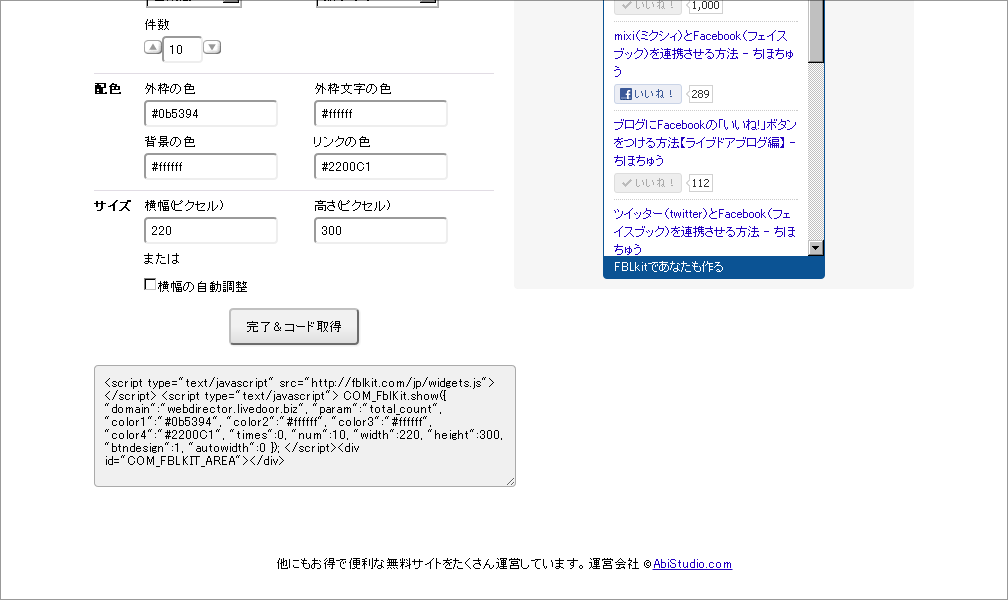This screenshot has height=600, width=1008.
Task: Click the 配色 section heading
Action: pos(107,89)
